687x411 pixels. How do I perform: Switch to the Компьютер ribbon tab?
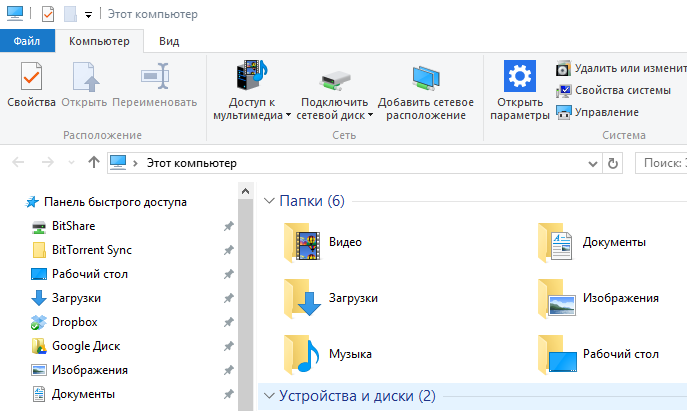click(x=99, y=41)
